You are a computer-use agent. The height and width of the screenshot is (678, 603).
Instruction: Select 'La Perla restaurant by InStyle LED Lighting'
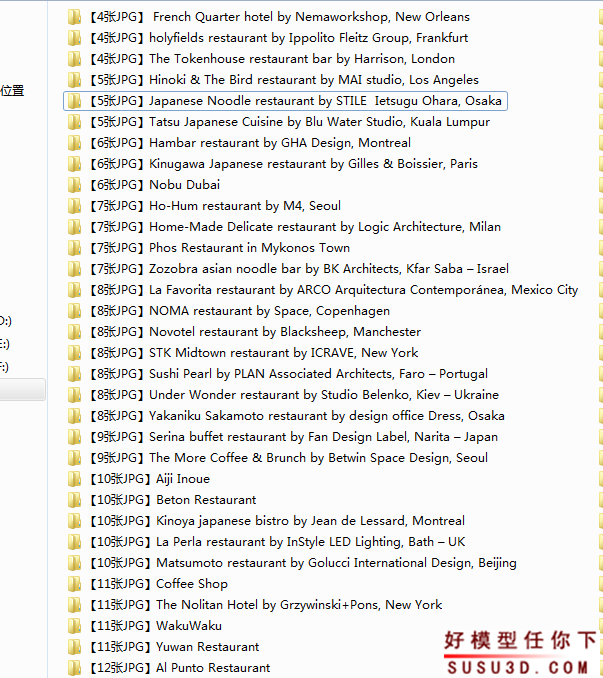coord(310,542)
